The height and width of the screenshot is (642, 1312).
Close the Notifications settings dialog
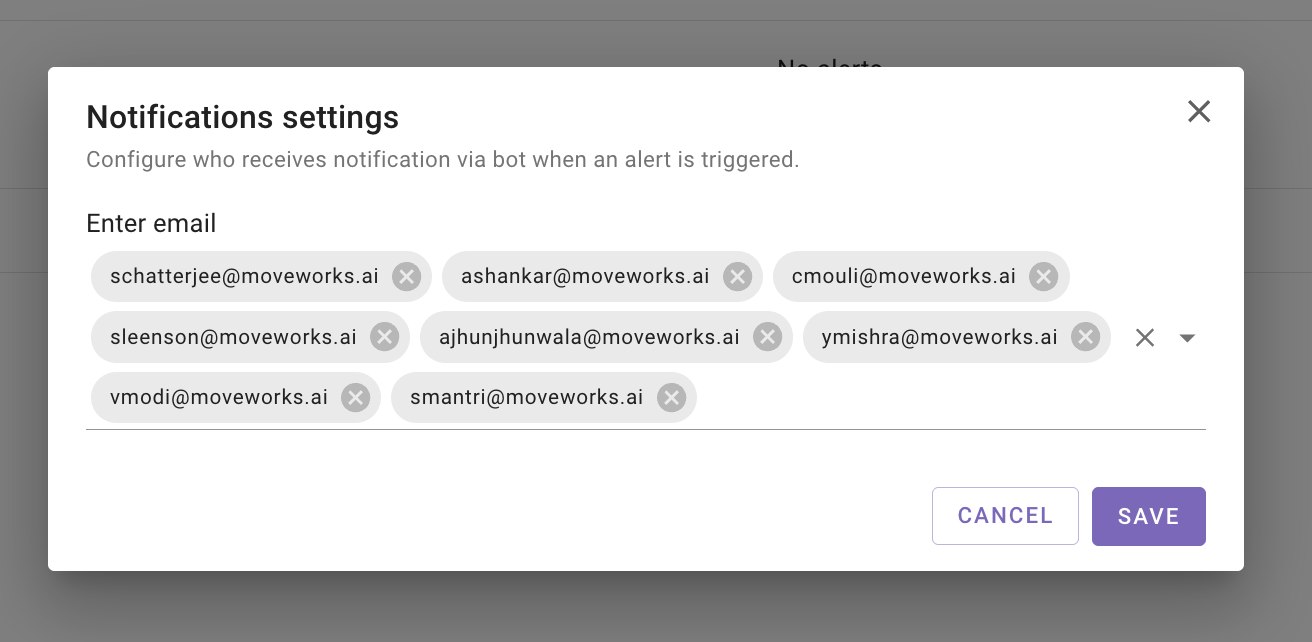pos(1199,111)
